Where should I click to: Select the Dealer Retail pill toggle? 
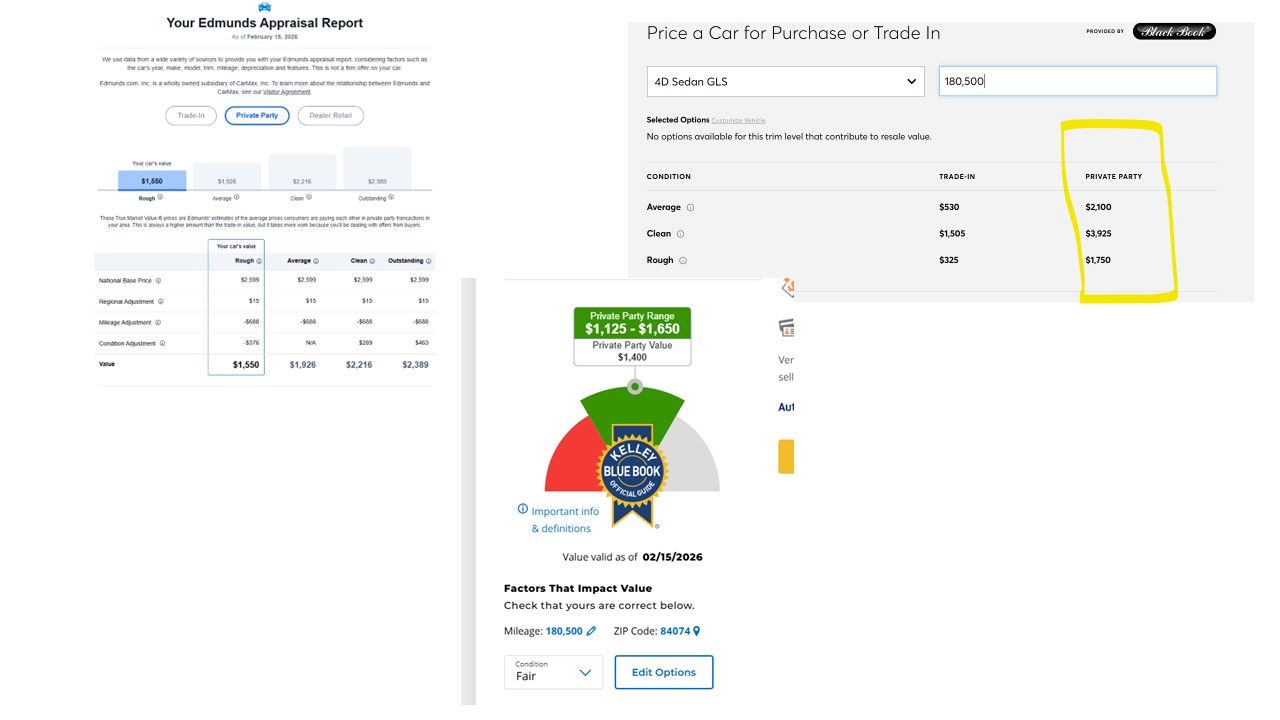330,116
